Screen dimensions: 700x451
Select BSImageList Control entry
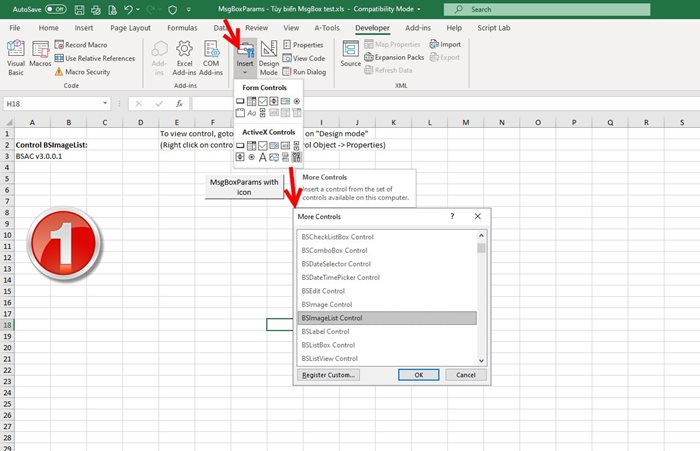tap(387, 318)
